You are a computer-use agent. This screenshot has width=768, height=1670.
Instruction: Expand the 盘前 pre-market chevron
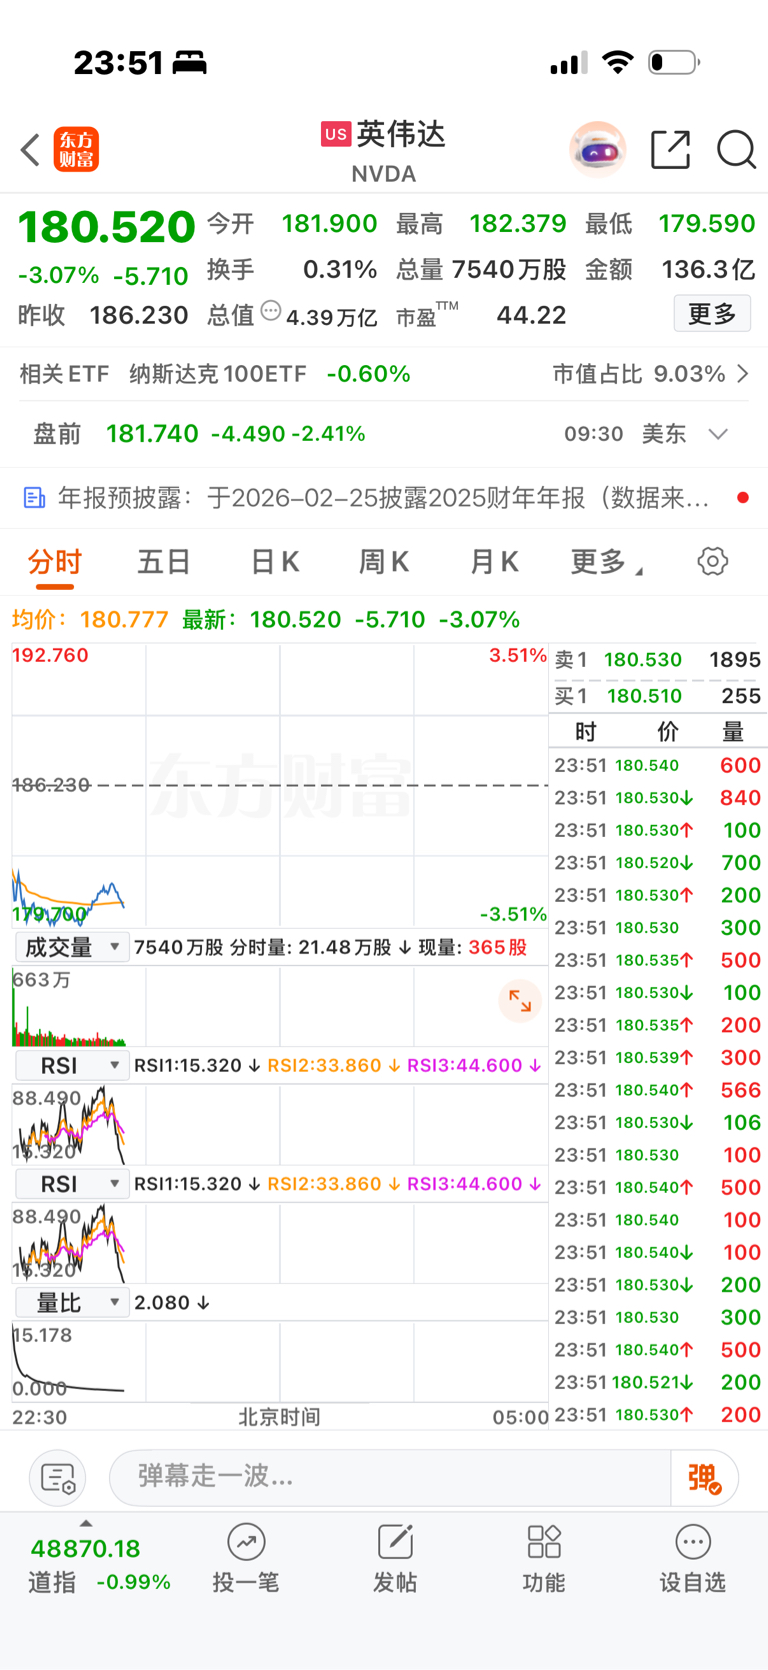click(718, 434)
